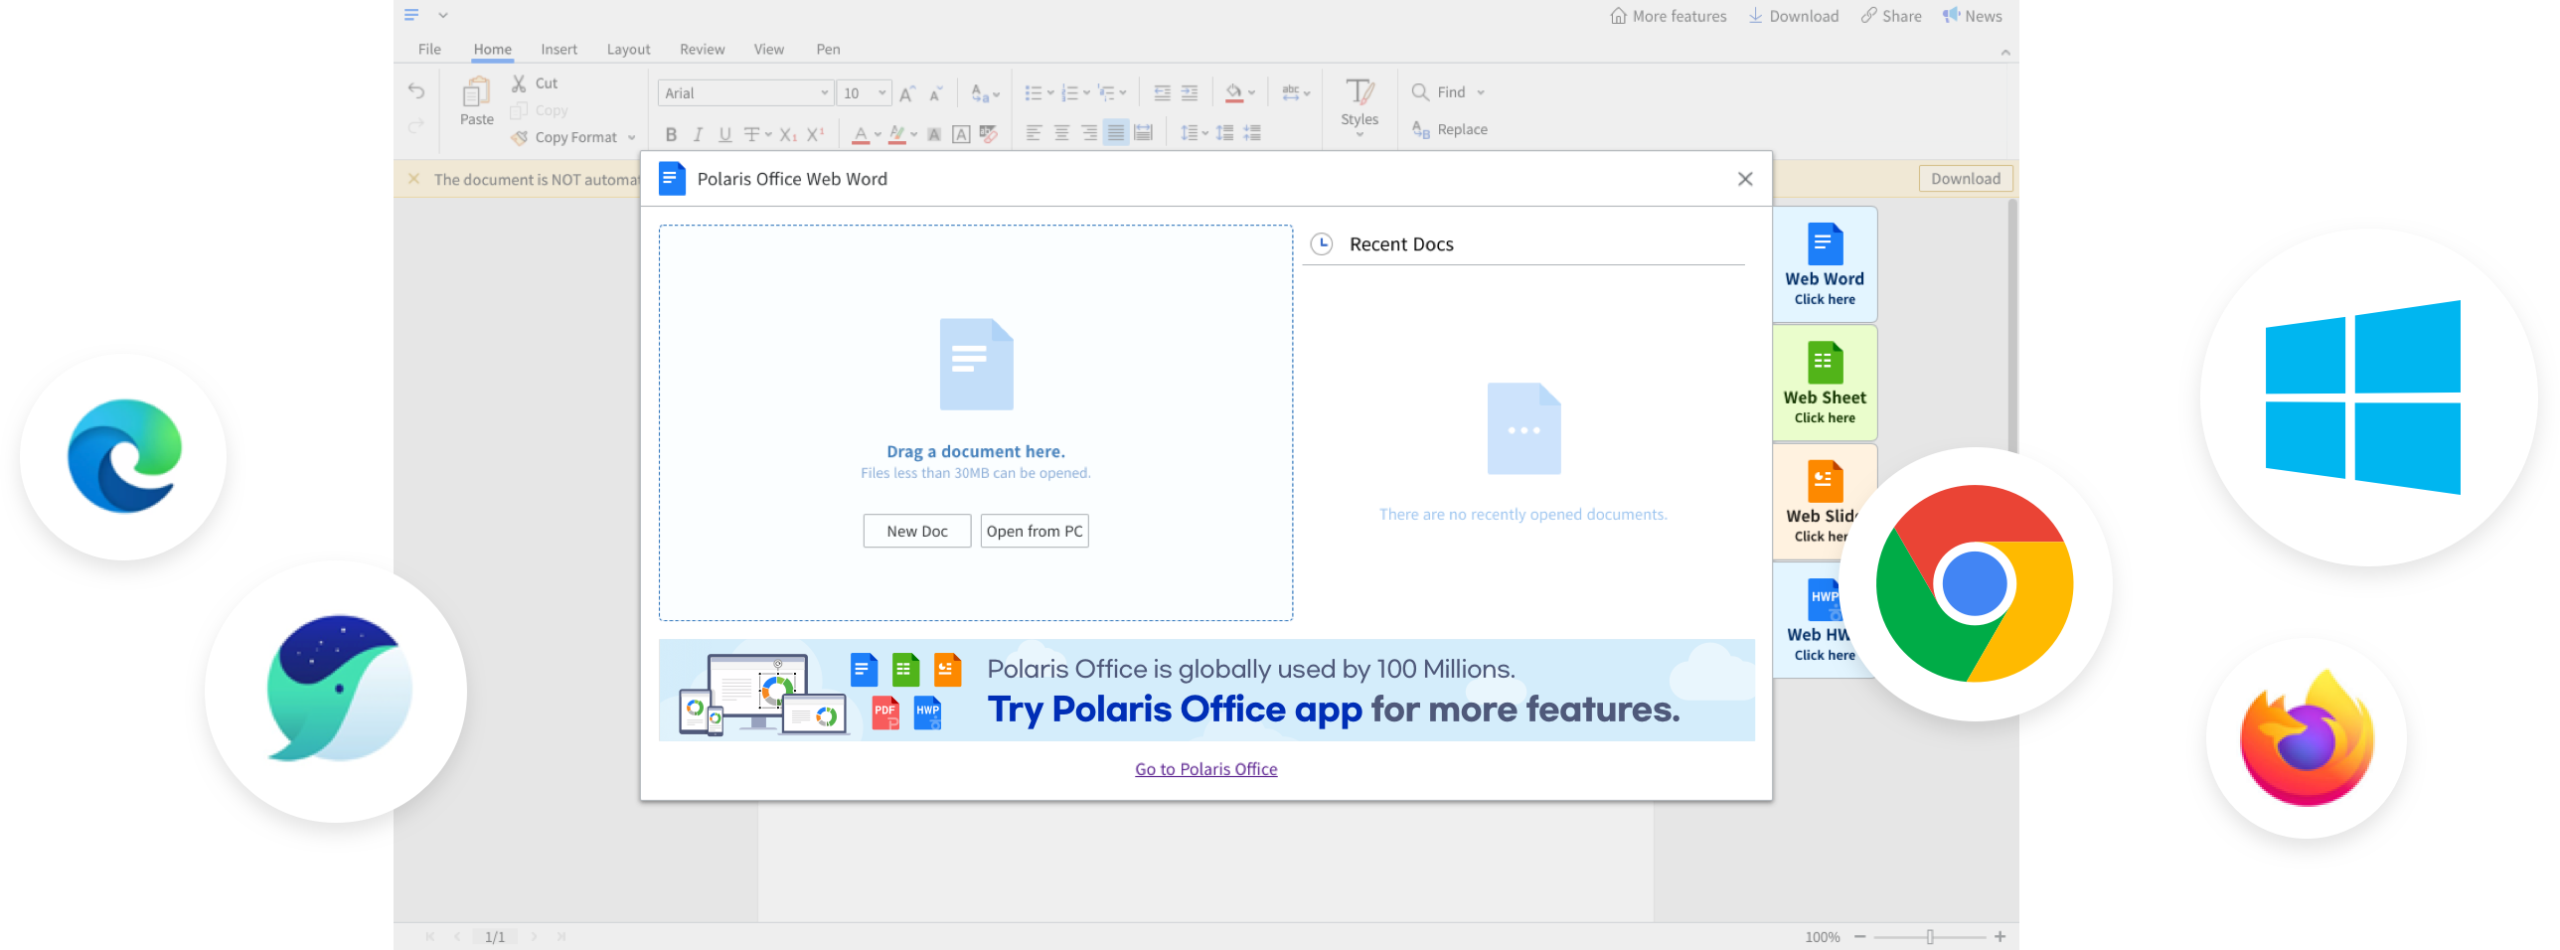The image size is (2560, 950).
Task: Go to the last page in status bar
Action: [561, 937]
